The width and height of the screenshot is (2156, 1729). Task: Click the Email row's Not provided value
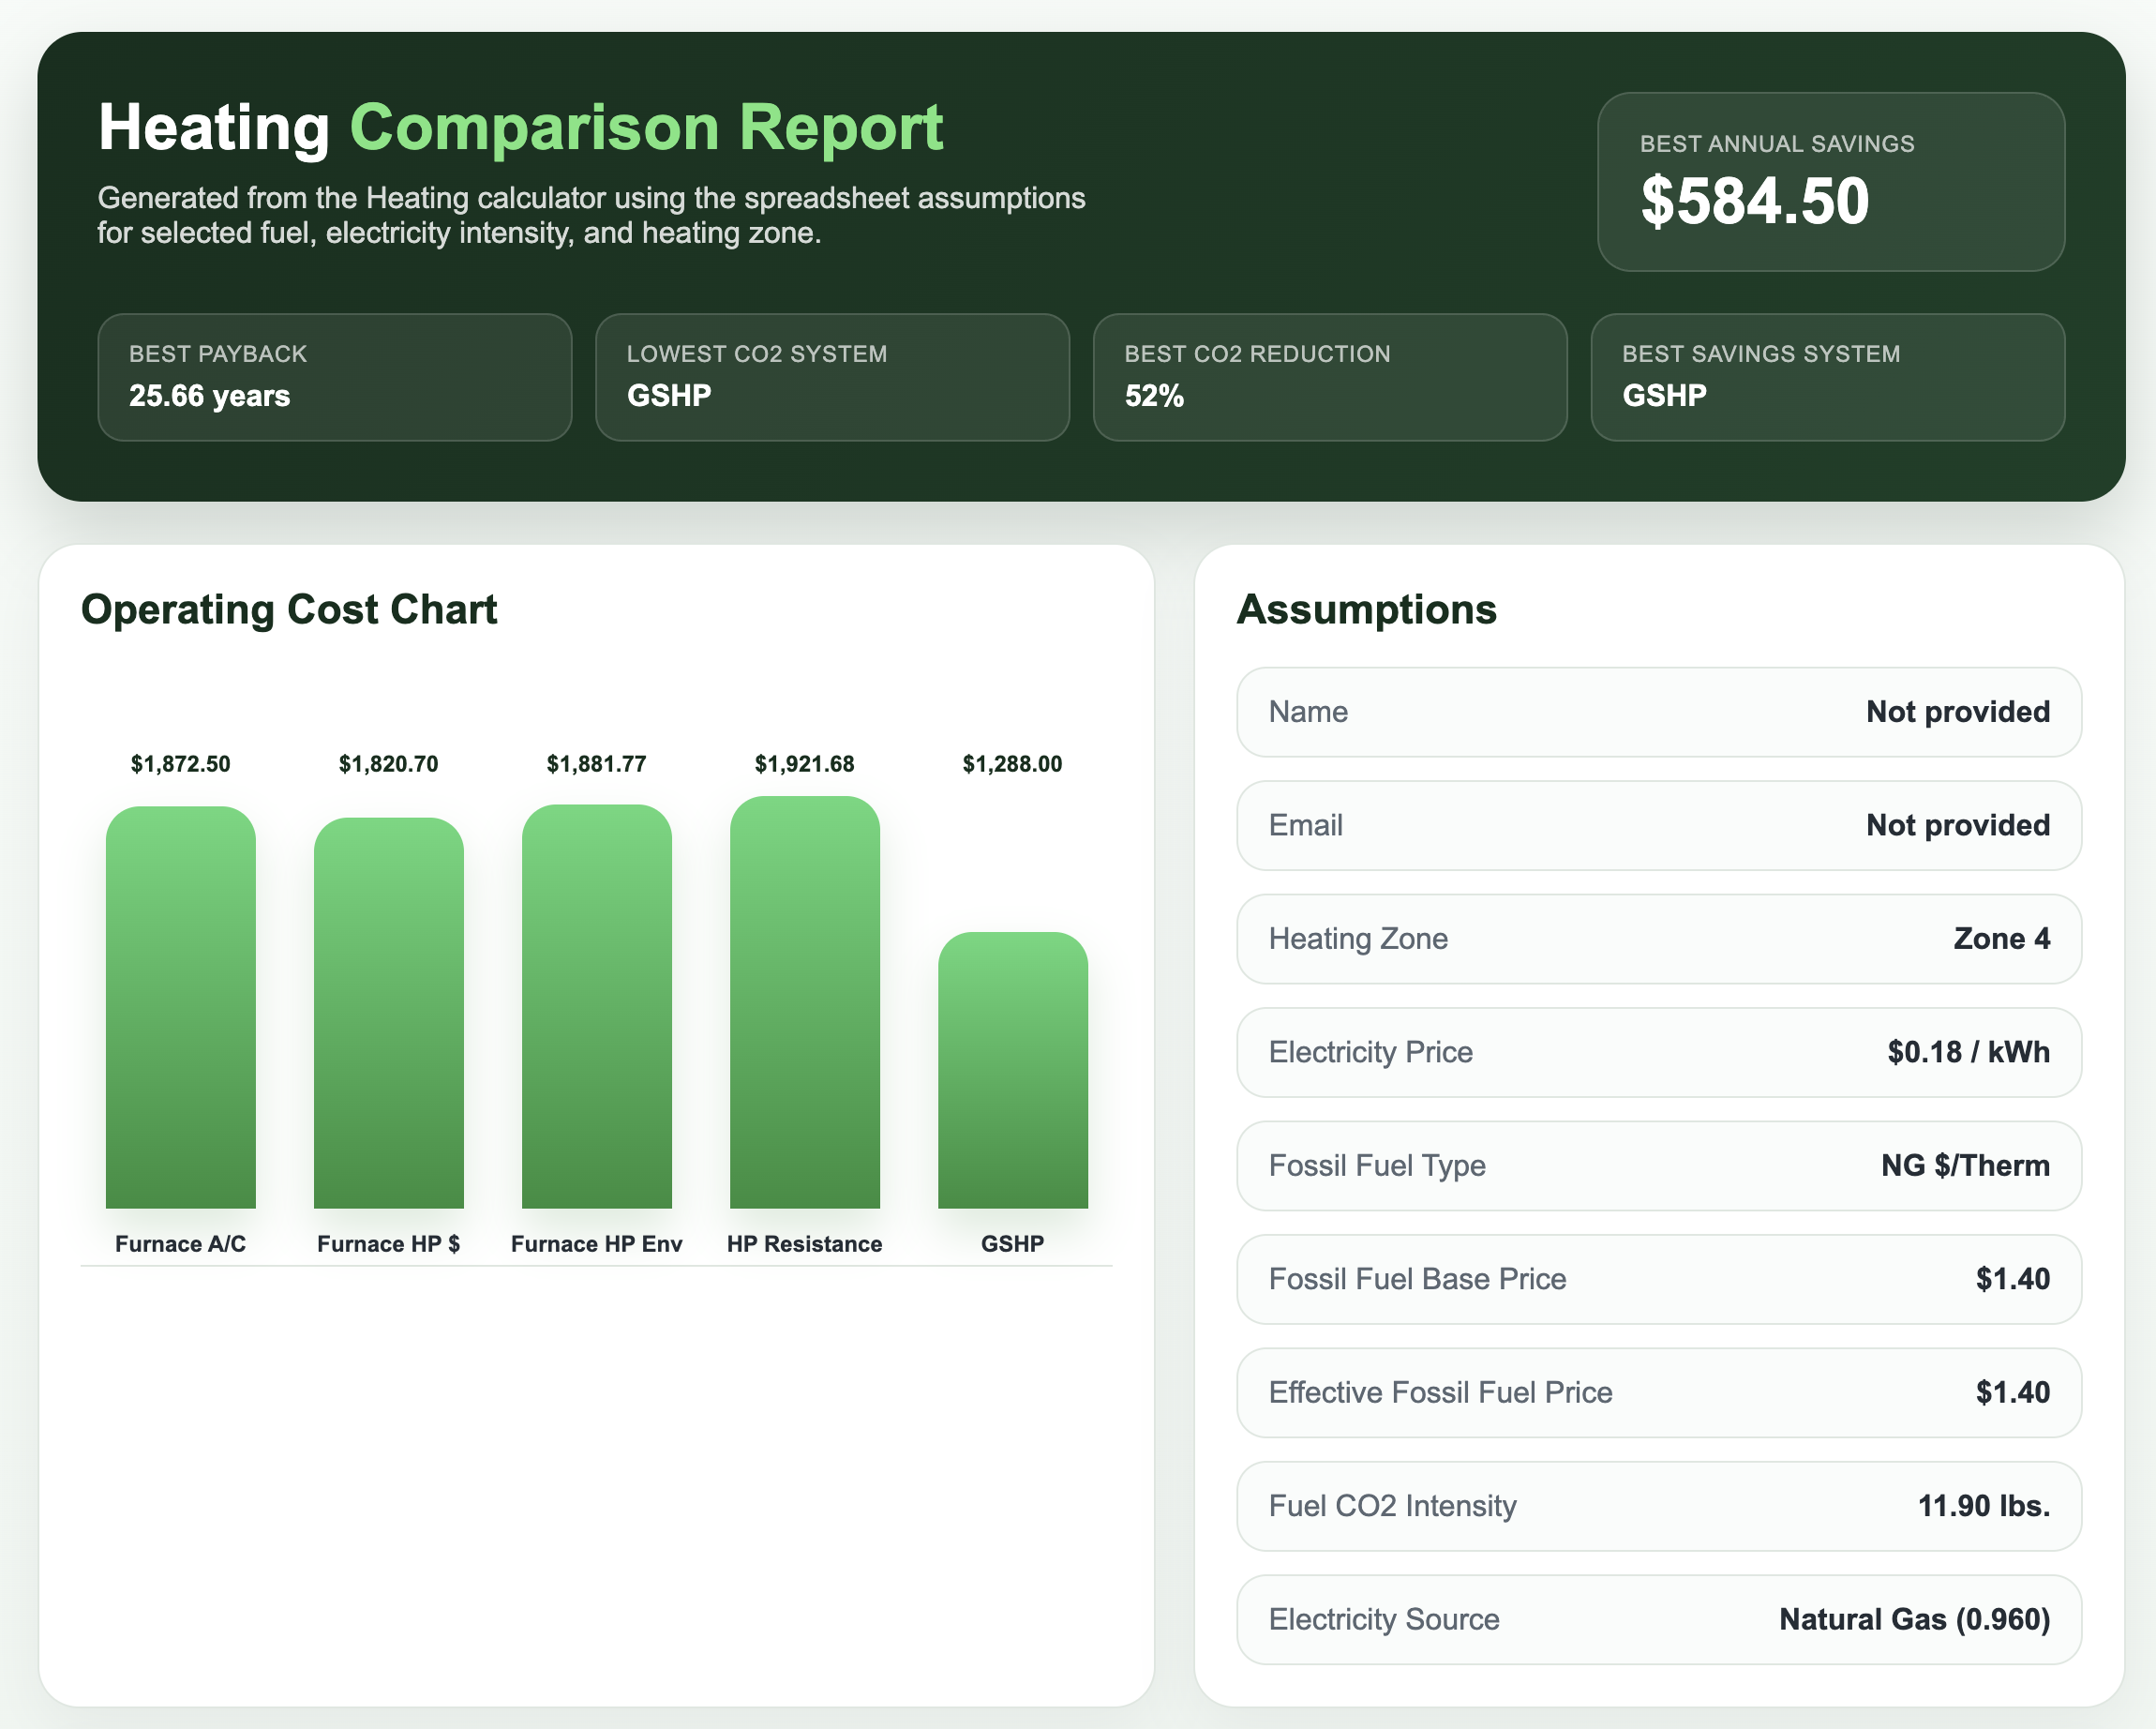1958,825
